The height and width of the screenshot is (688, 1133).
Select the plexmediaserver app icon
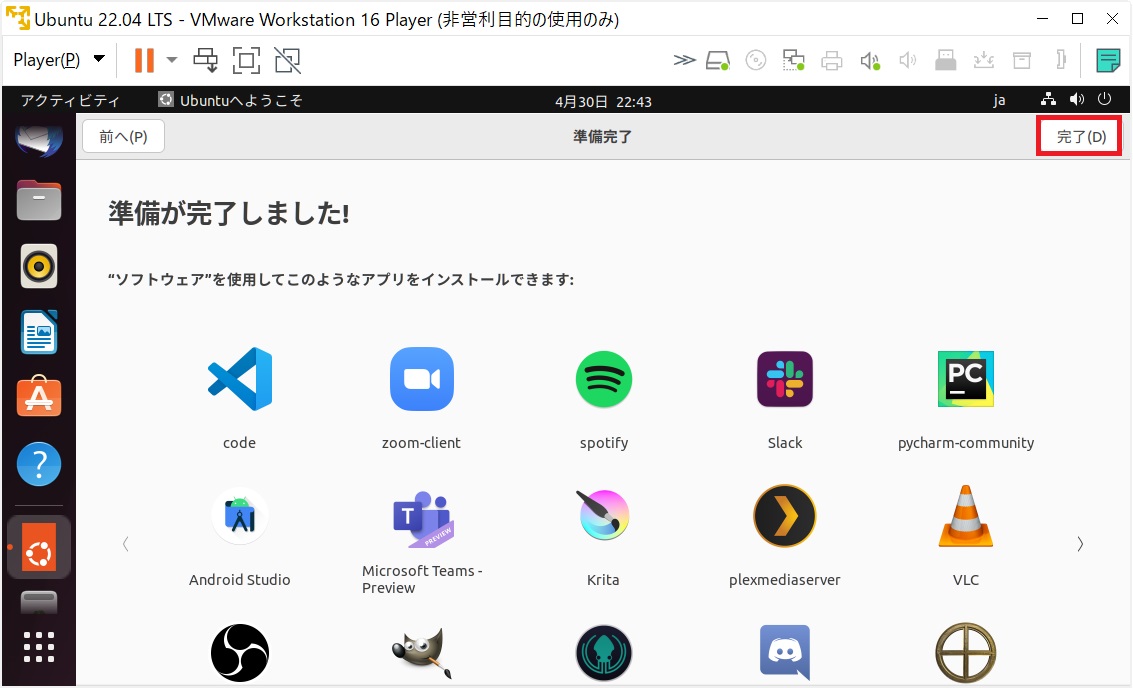click(x=785, y=516)
